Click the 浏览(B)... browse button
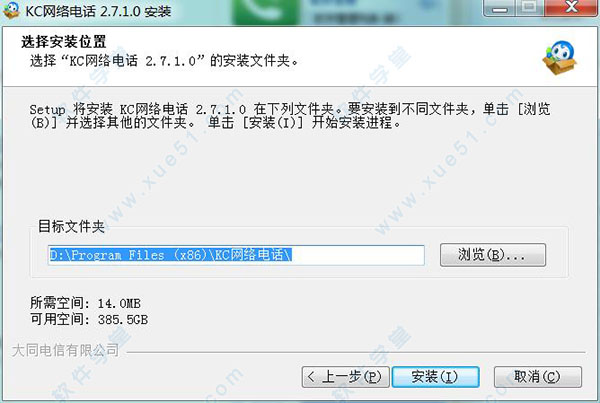 point(493,255)
